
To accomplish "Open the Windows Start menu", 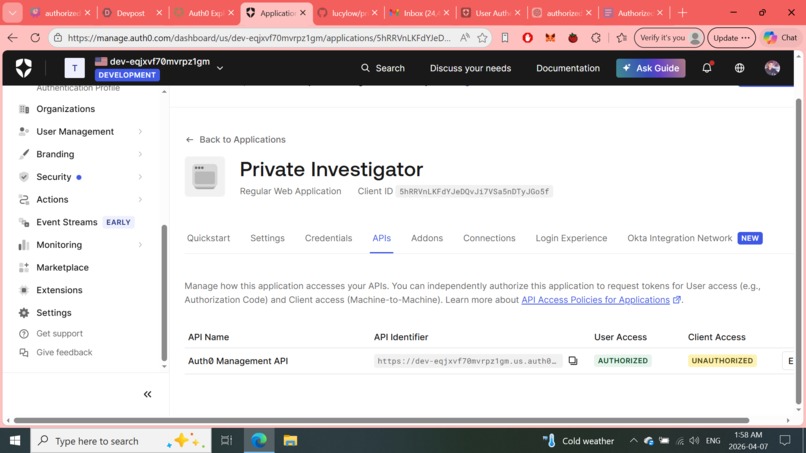I will (15, 441).
